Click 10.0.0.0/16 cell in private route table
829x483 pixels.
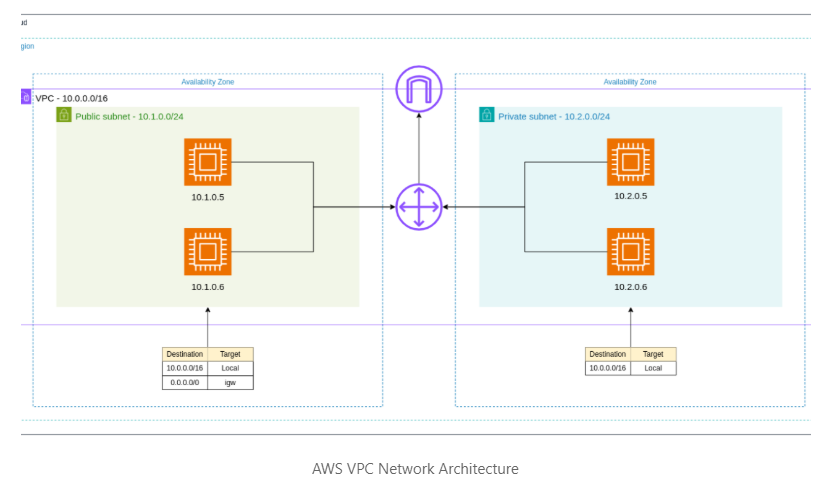(x=607, y=368)
